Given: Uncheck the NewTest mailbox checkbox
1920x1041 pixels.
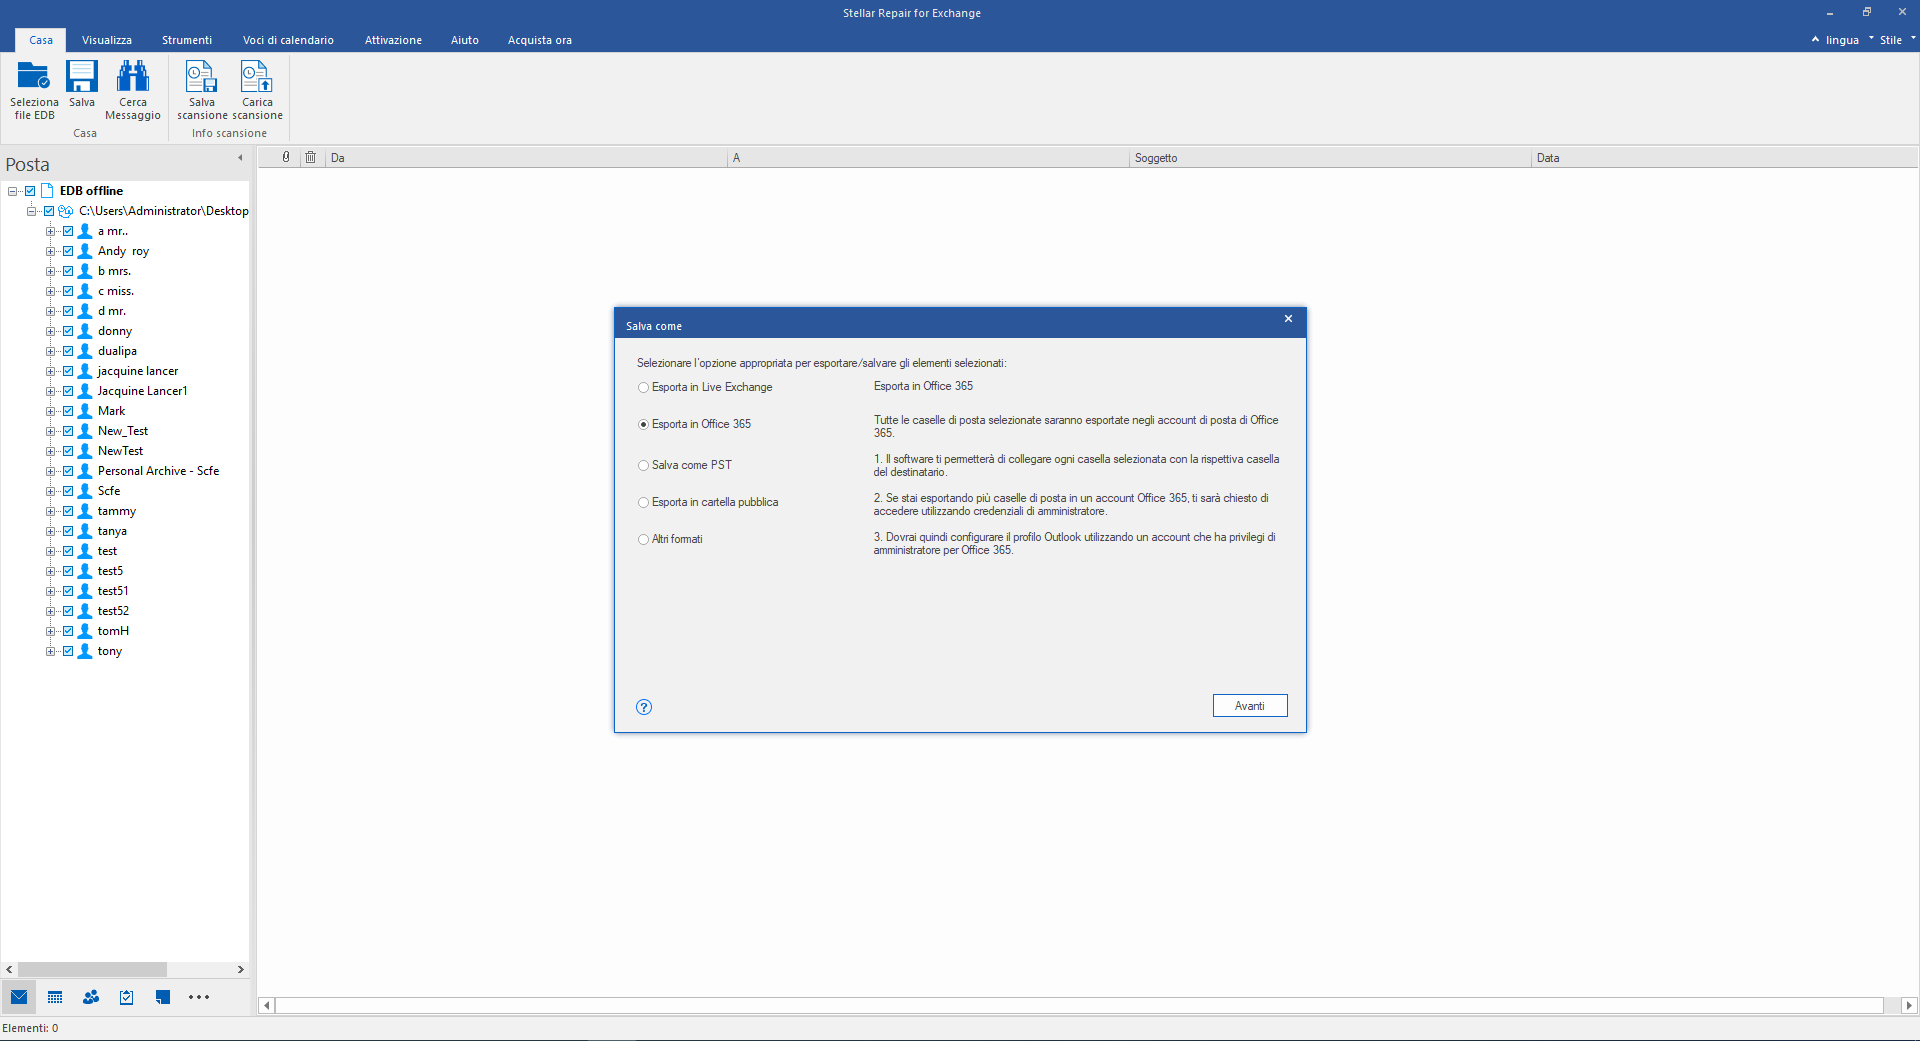Looking at the screenshot, I should (x=68, y=451).
